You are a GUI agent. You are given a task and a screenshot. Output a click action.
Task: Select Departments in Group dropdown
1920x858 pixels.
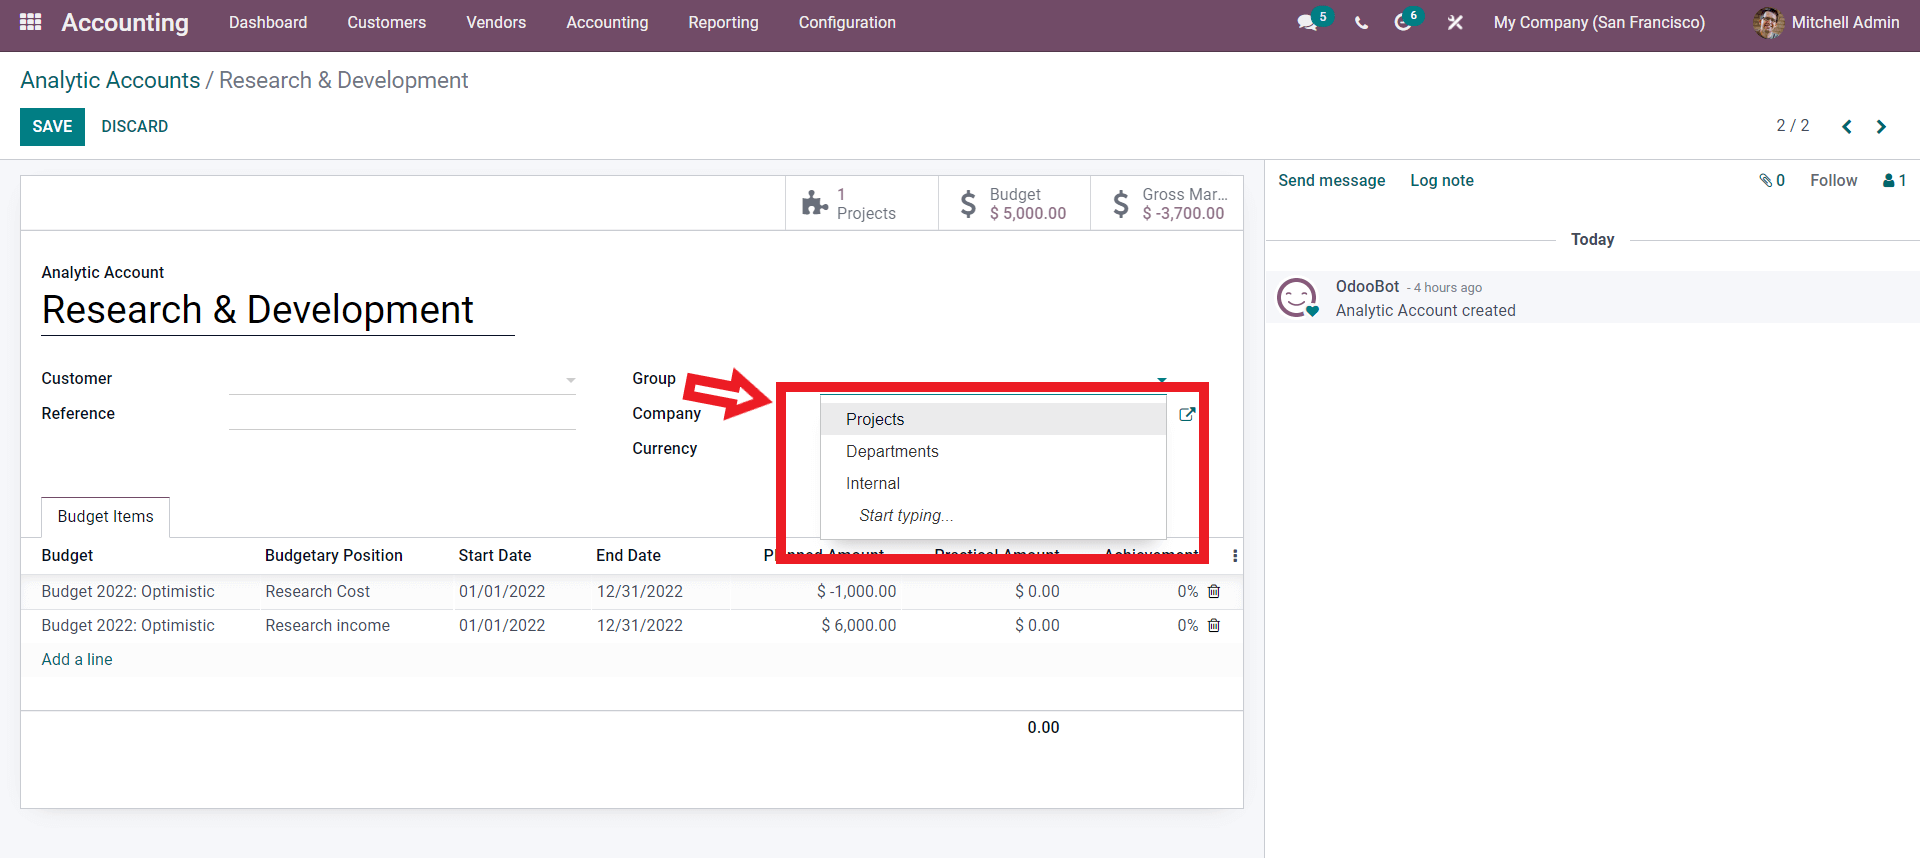[993, 451]
